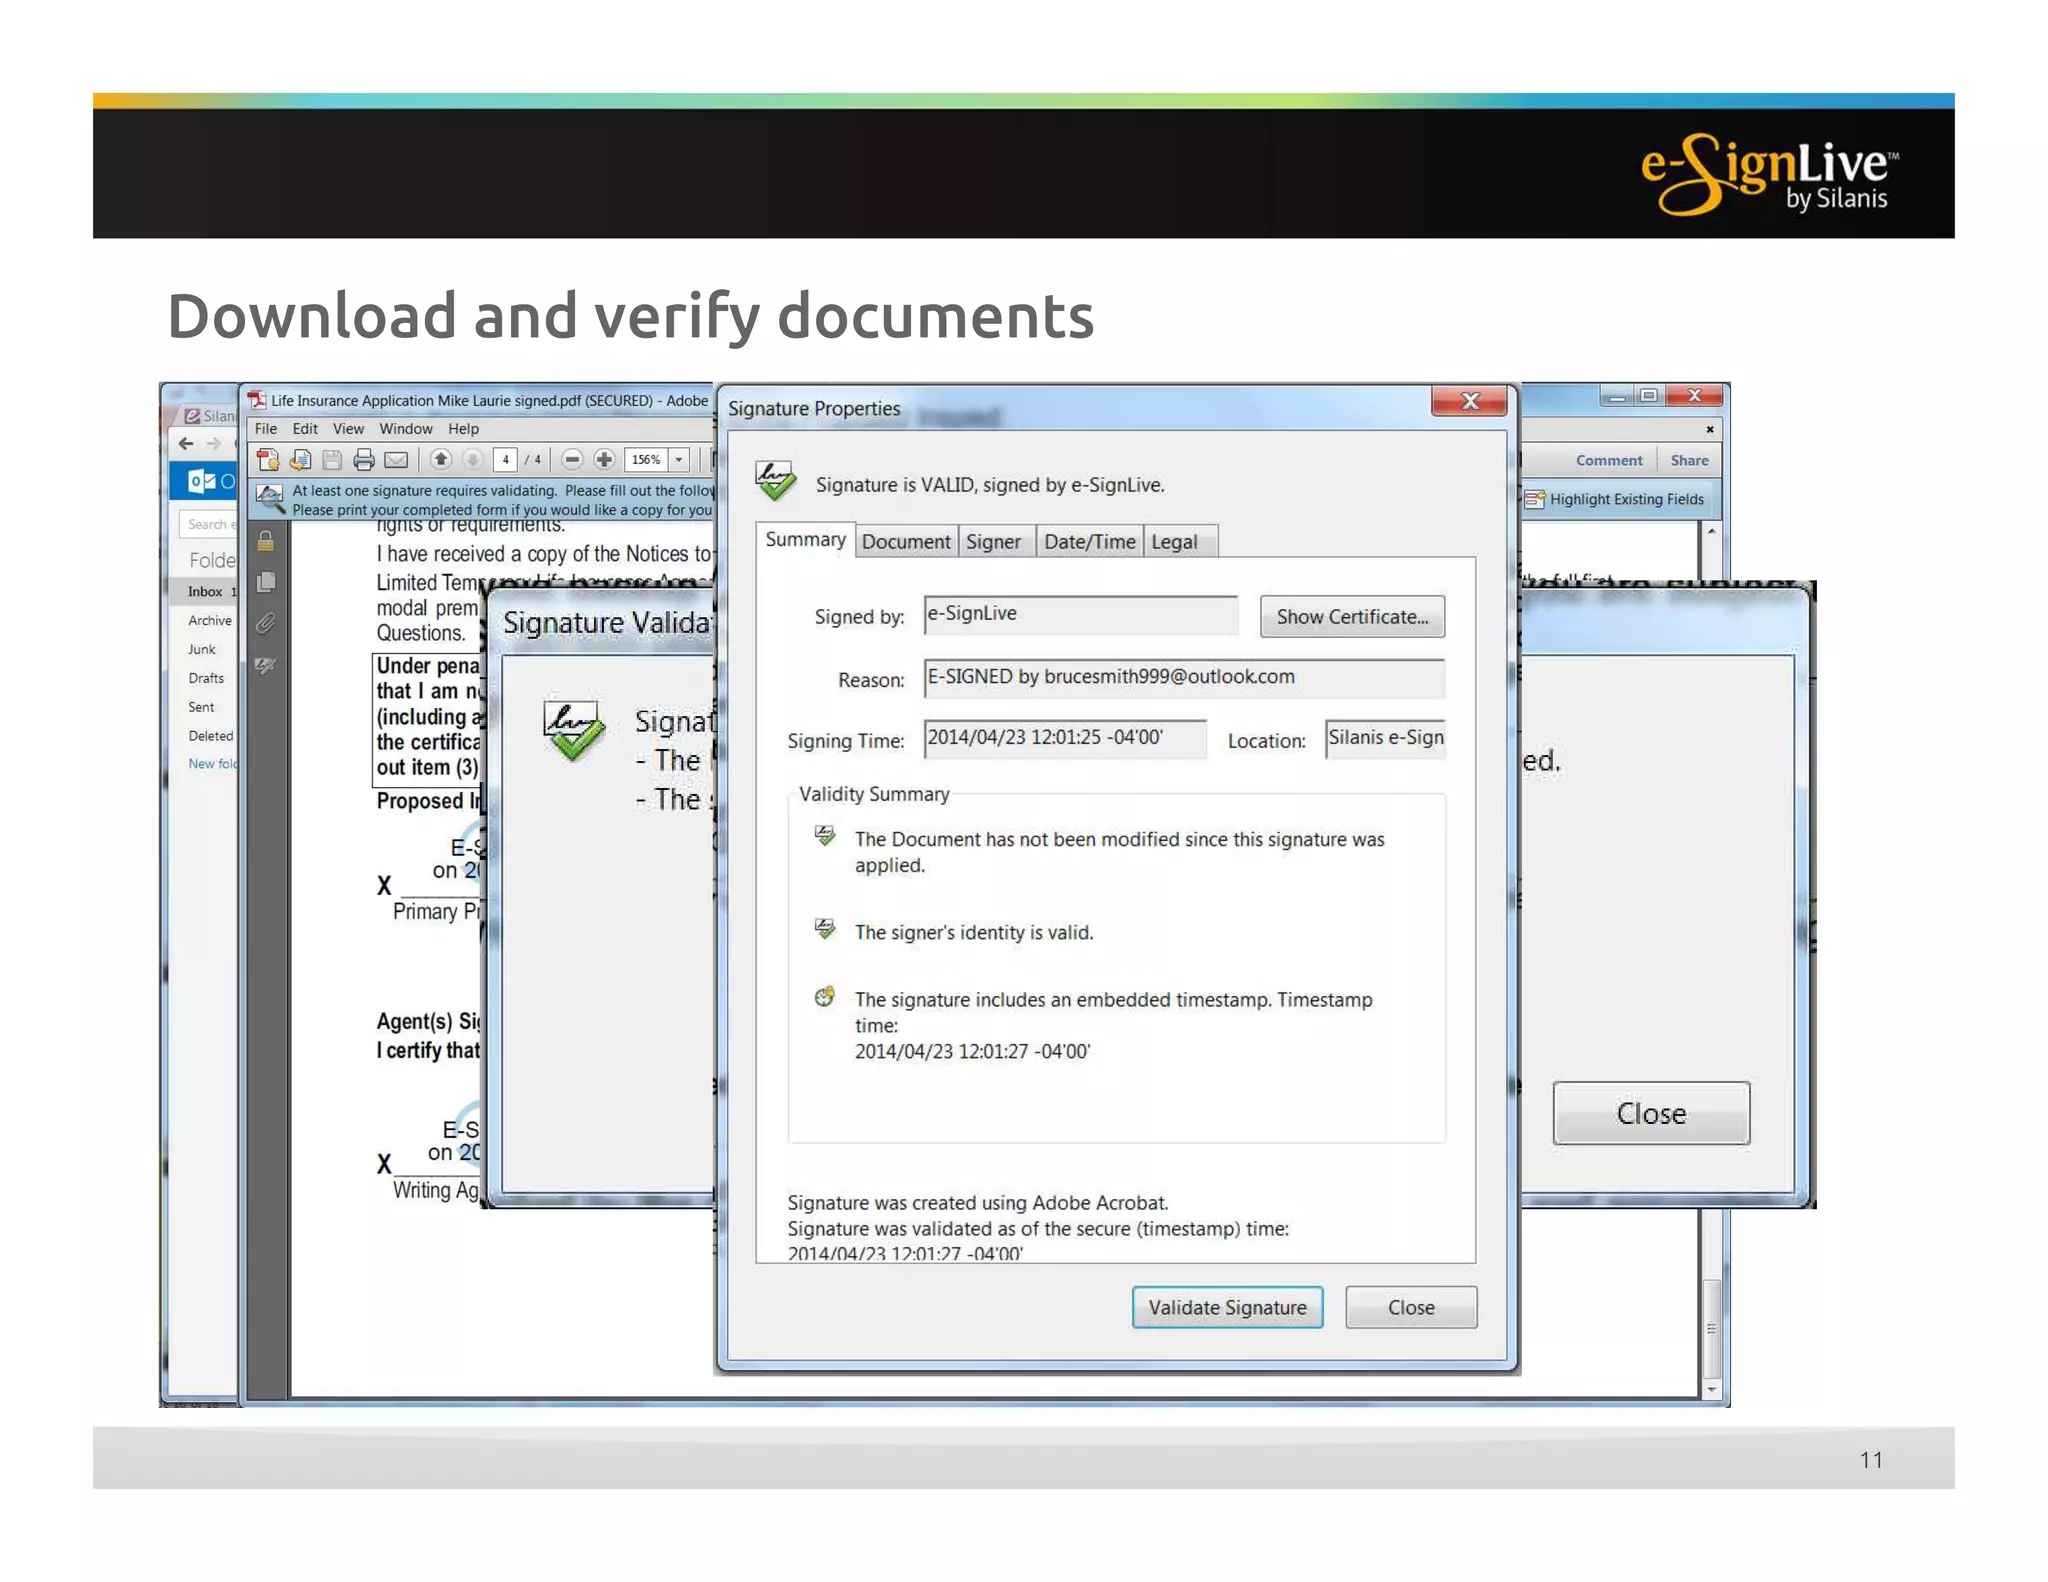
Task: Open the attachments paperclip panel icon
Action: tap(266, 624)
